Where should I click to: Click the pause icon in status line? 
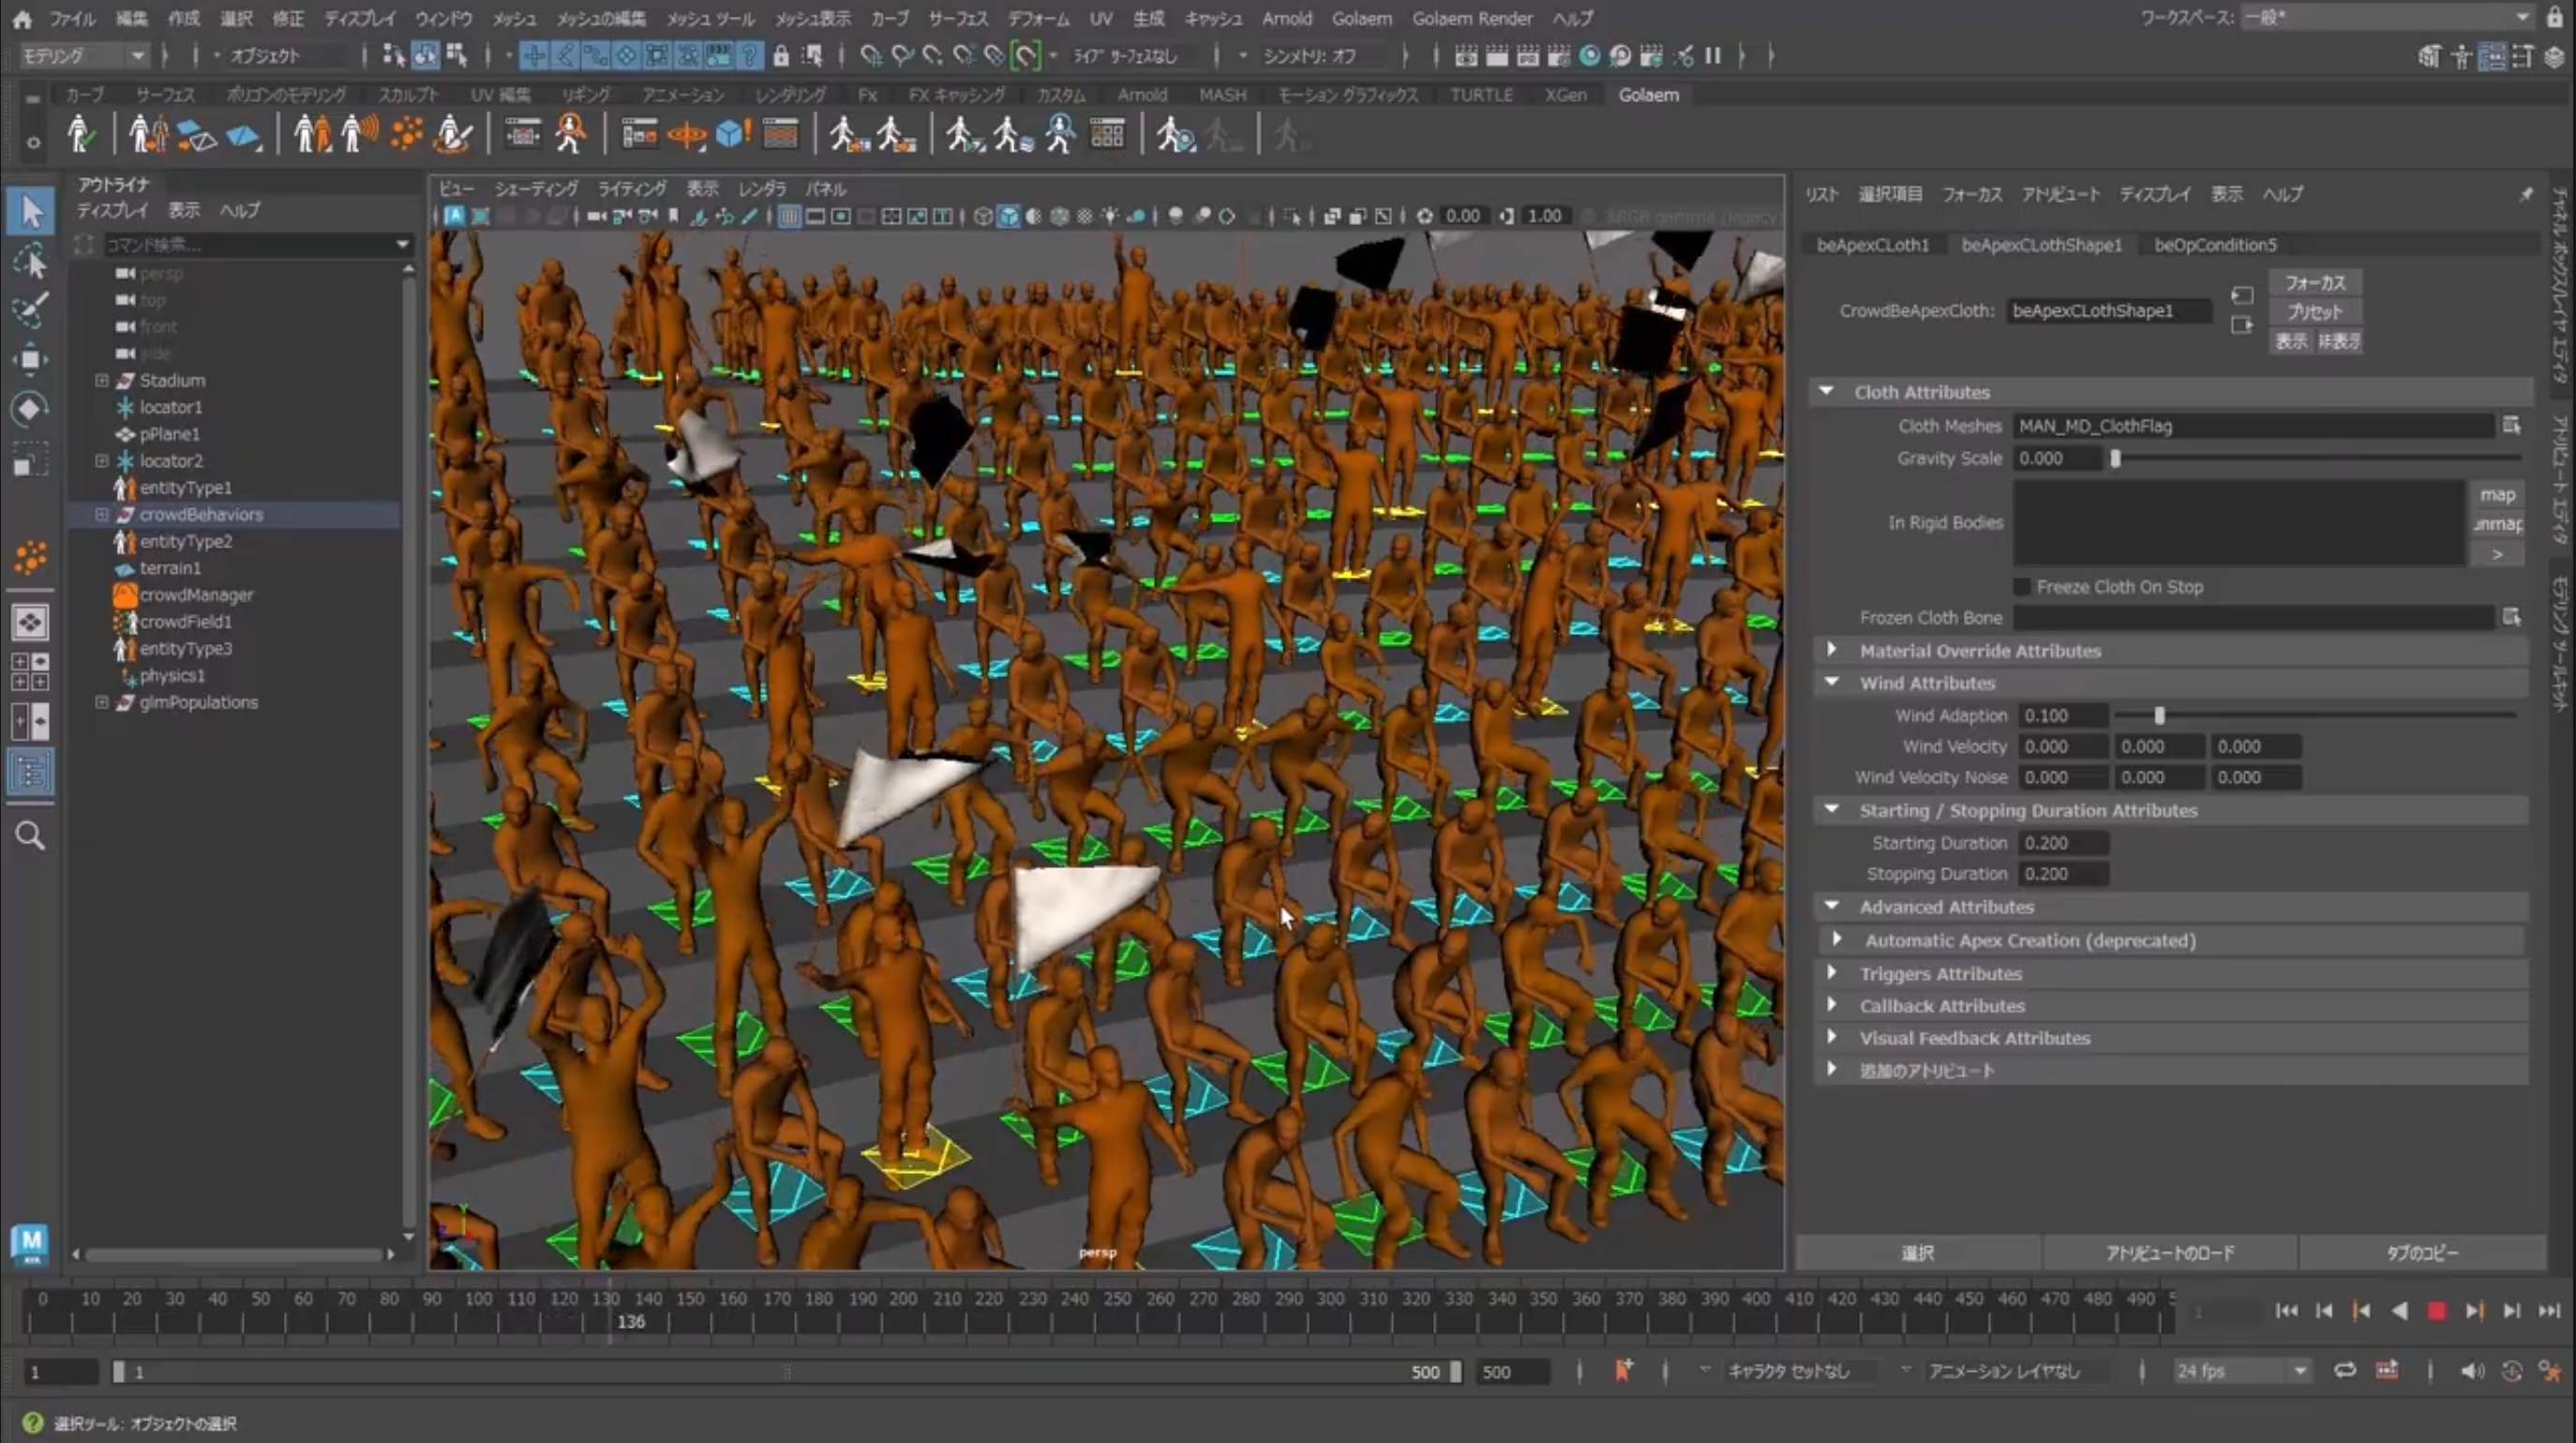click(1712, 56)
